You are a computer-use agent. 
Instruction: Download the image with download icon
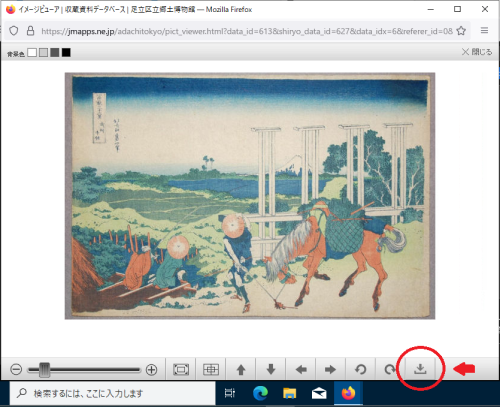click(420, 369)
